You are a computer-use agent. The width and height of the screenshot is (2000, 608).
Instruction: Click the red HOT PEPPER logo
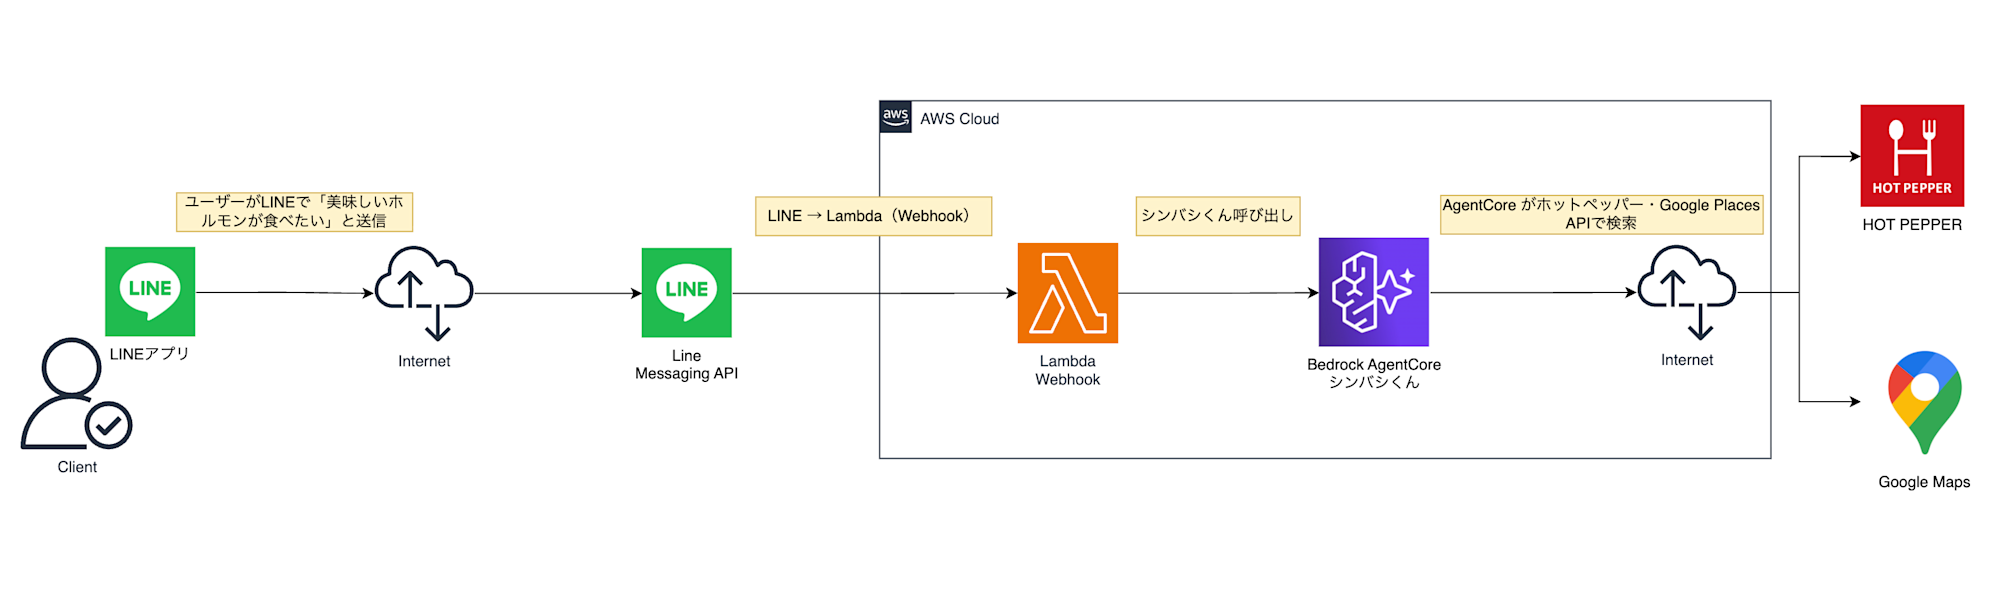click(1912, 156)
